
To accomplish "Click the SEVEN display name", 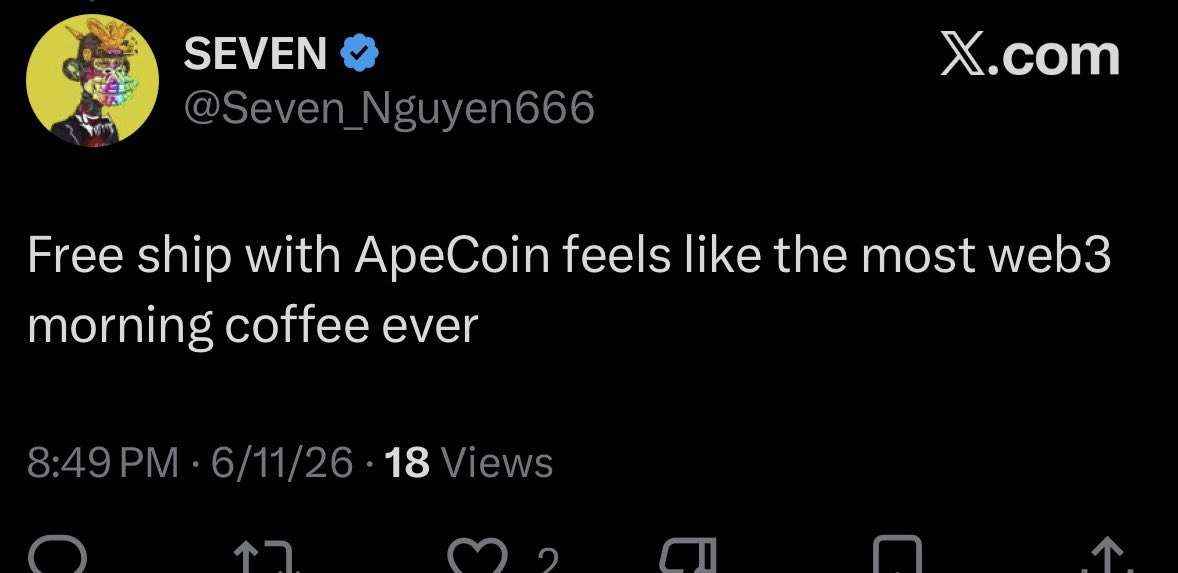I will click(255, 54).
